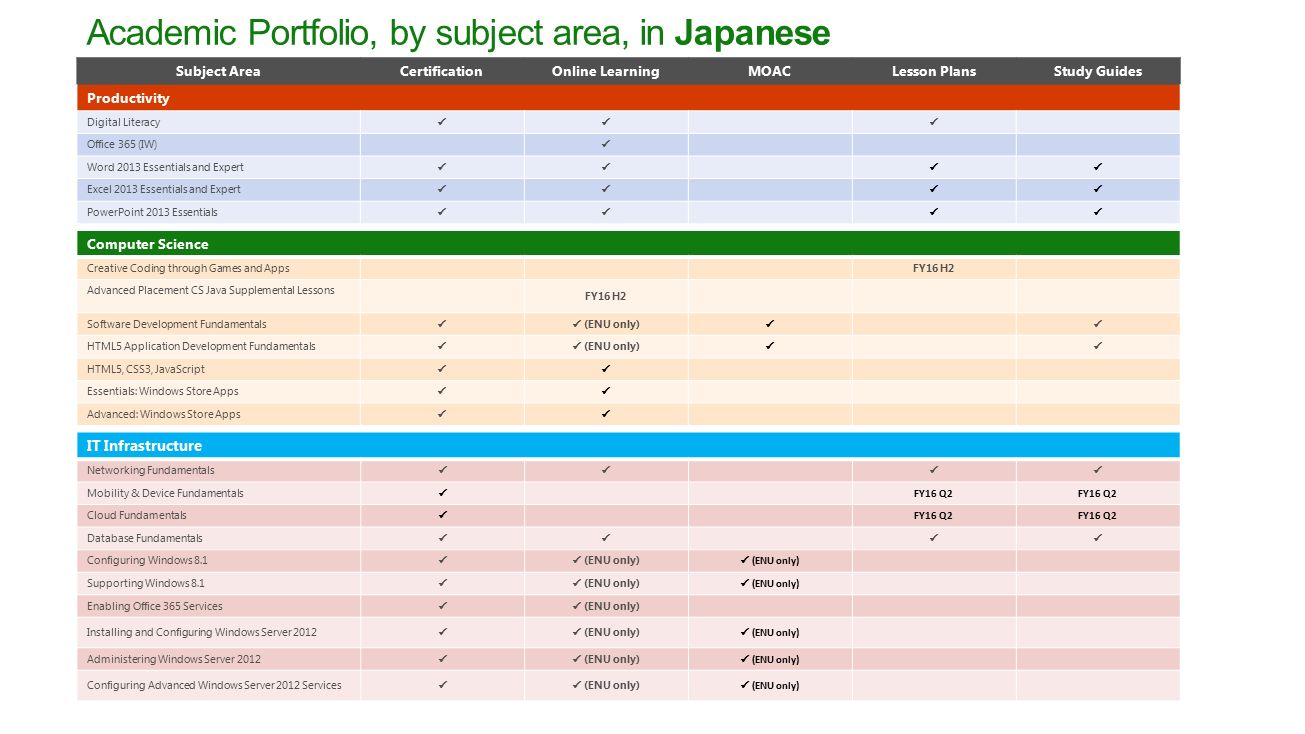Click the "Office 365 (IW)" row label
This screenshot has height=734, width=1305.
(122, 144)
